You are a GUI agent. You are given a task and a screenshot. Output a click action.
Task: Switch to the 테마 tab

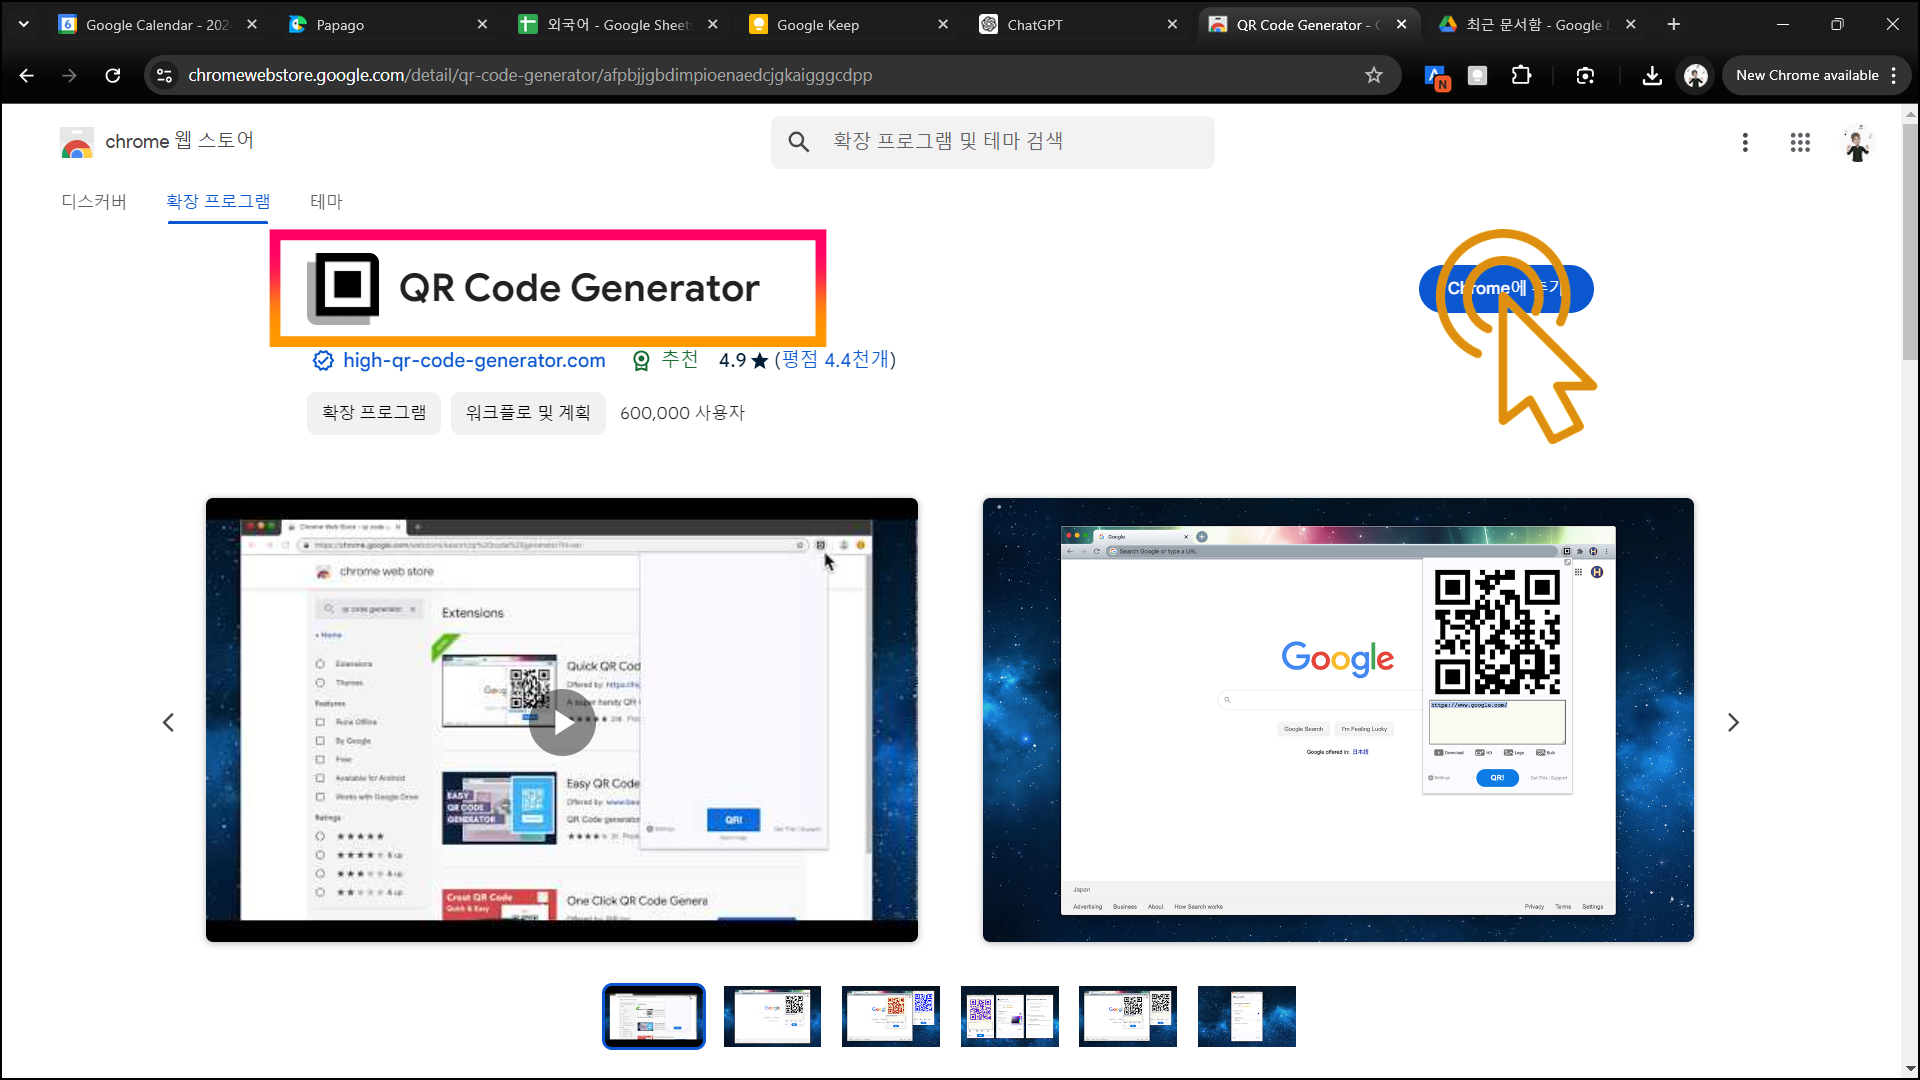click(326, 201)
